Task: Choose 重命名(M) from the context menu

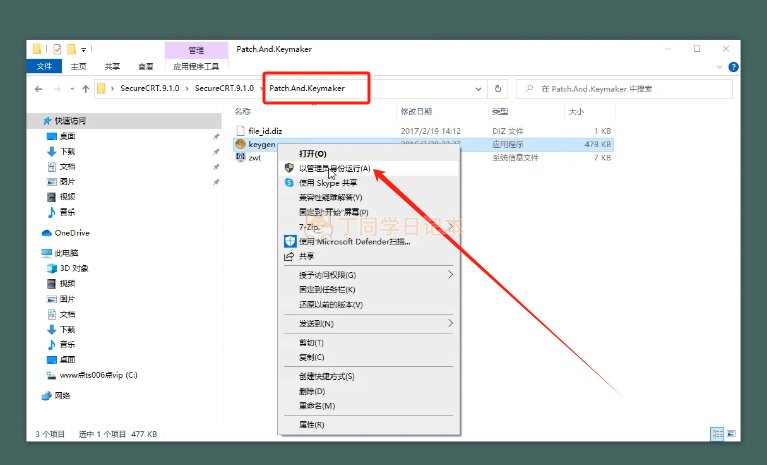Action: 369,406
